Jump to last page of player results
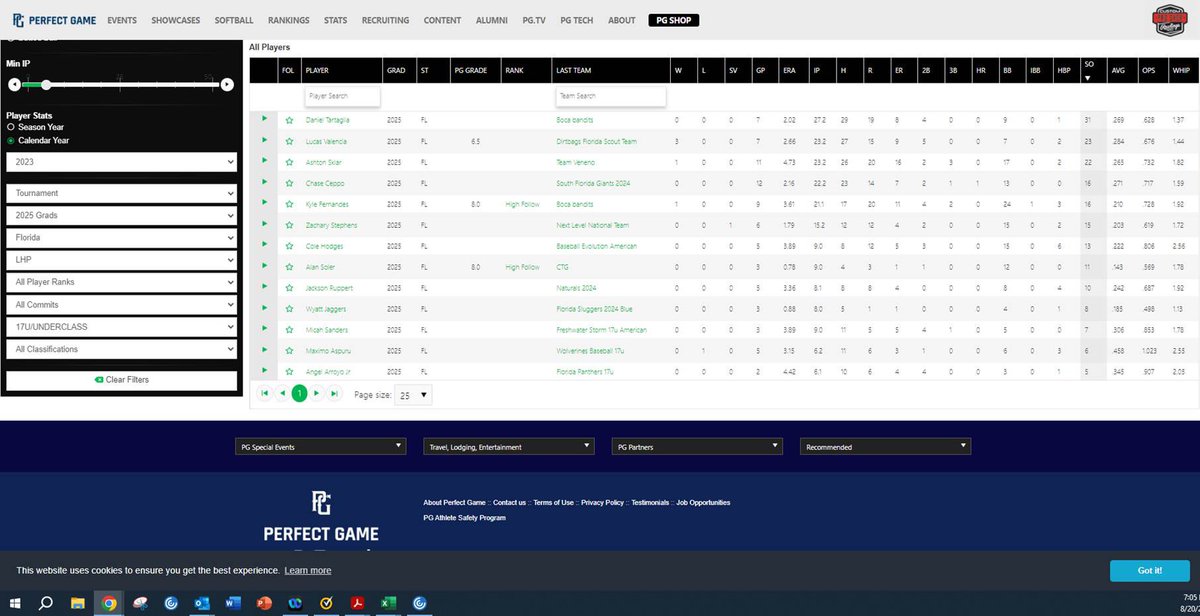Image resolution: width=1200 pixels, height=616 pixels. coord(334,394)
